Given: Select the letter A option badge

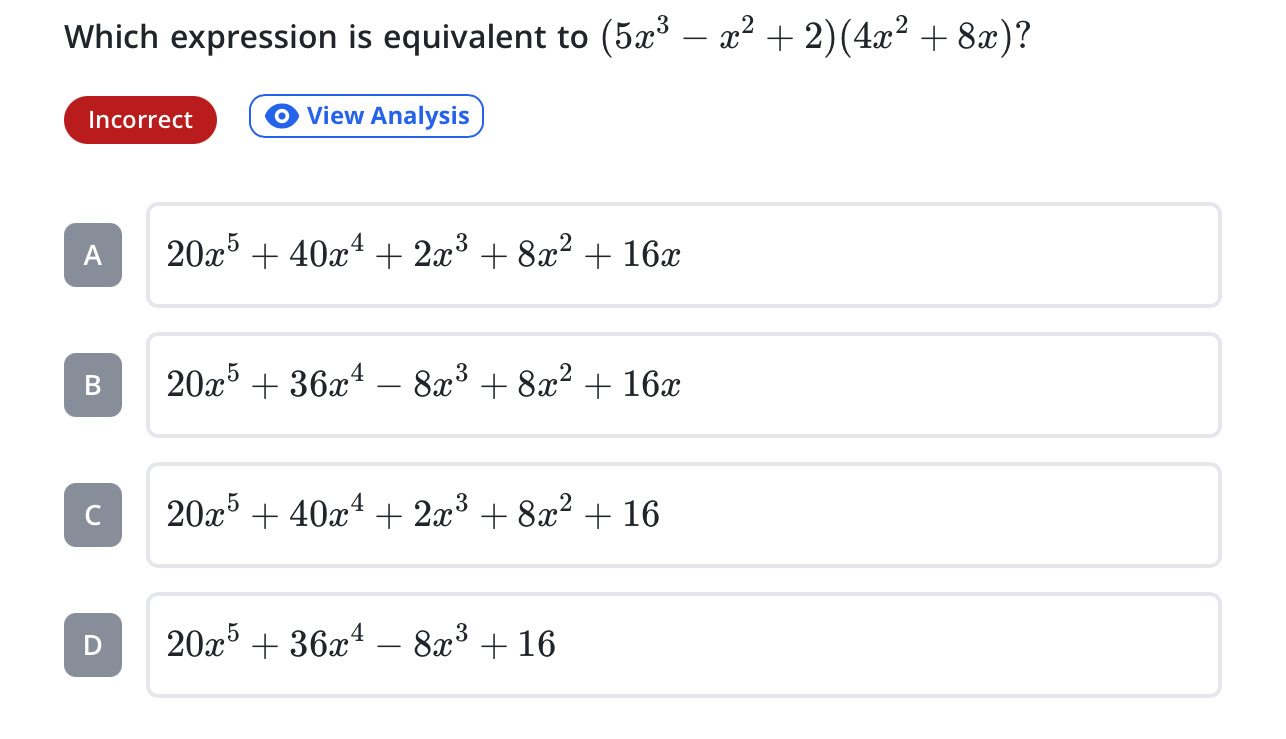Looking at the screenshot, I should point(93,255).
